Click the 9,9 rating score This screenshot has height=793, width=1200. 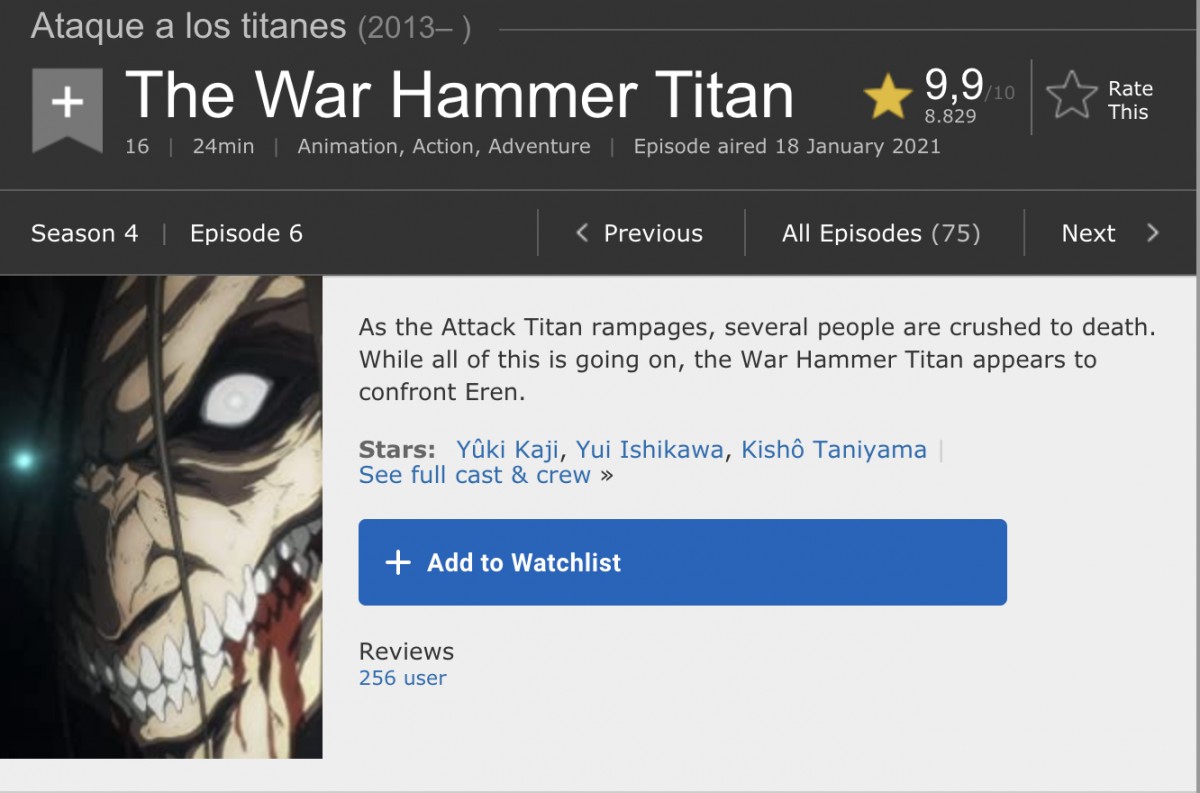click(x=954, y=86)
